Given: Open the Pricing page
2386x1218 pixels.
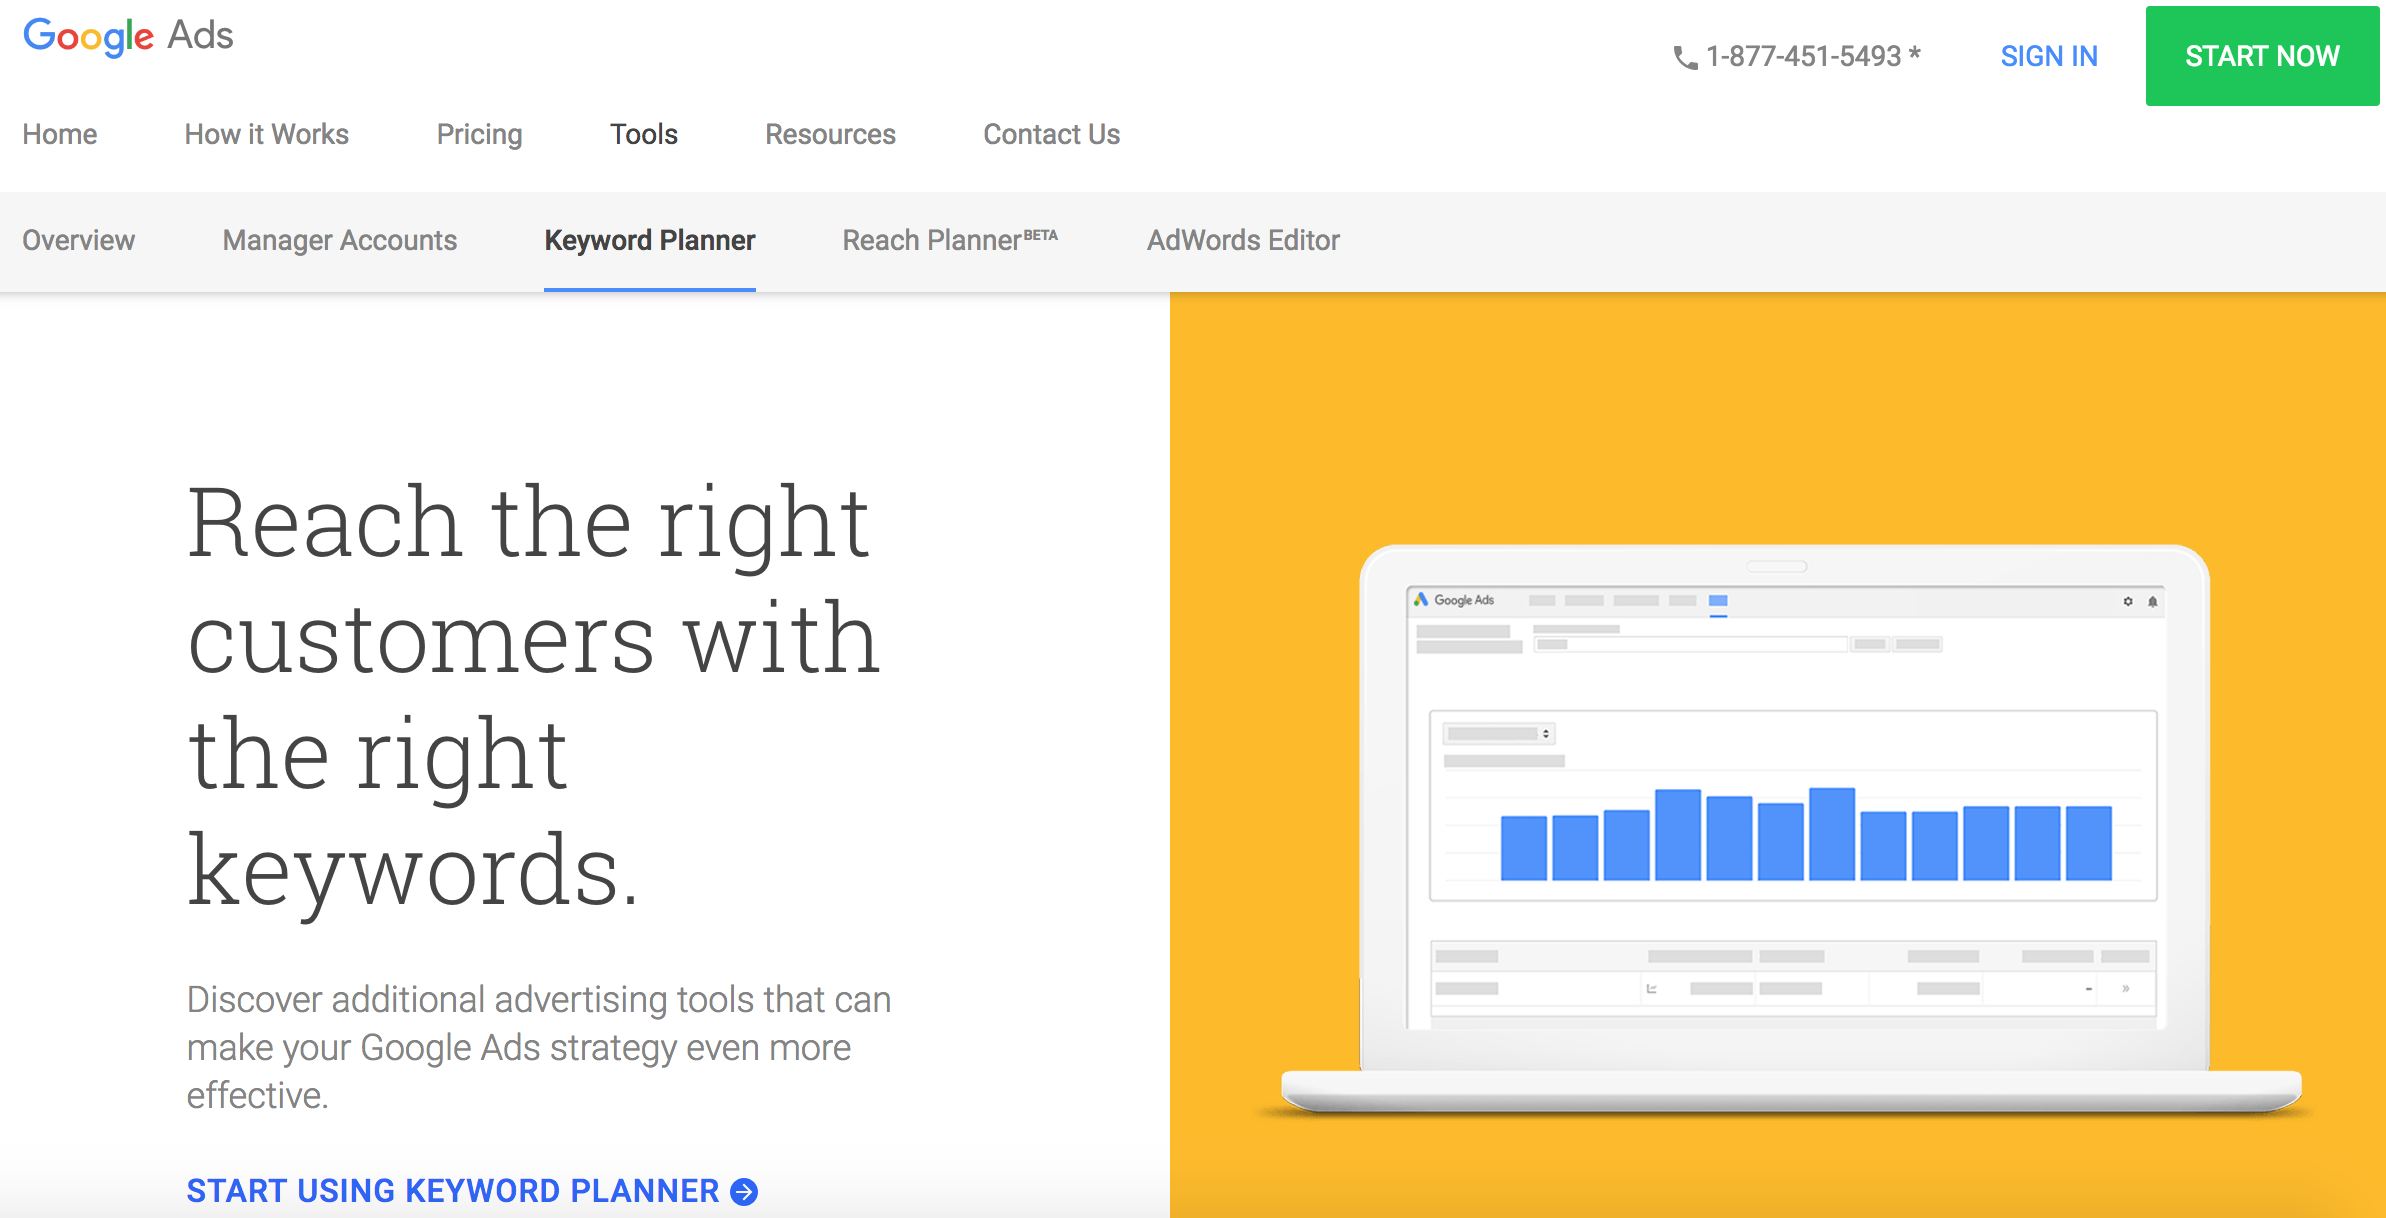Looking at the screenshot, I should [x=479, y=134].
